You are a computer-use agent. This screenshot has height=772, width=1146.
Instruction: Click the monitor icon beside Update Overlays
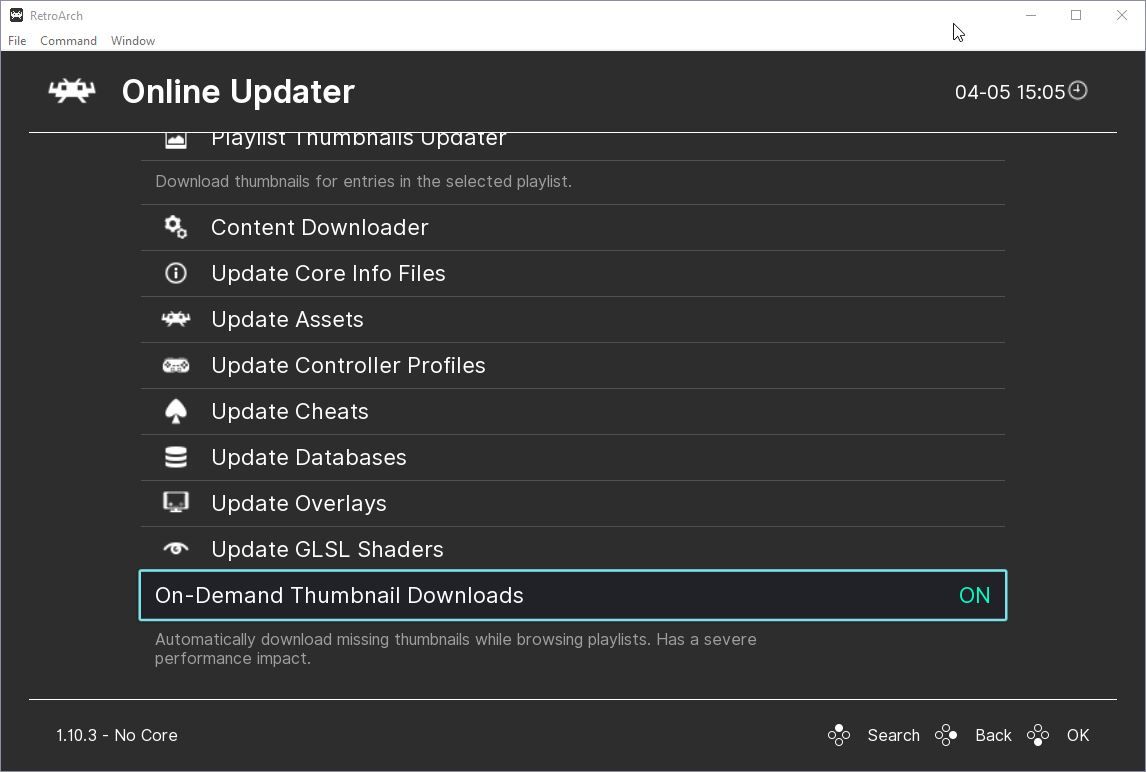coord(175,503)
